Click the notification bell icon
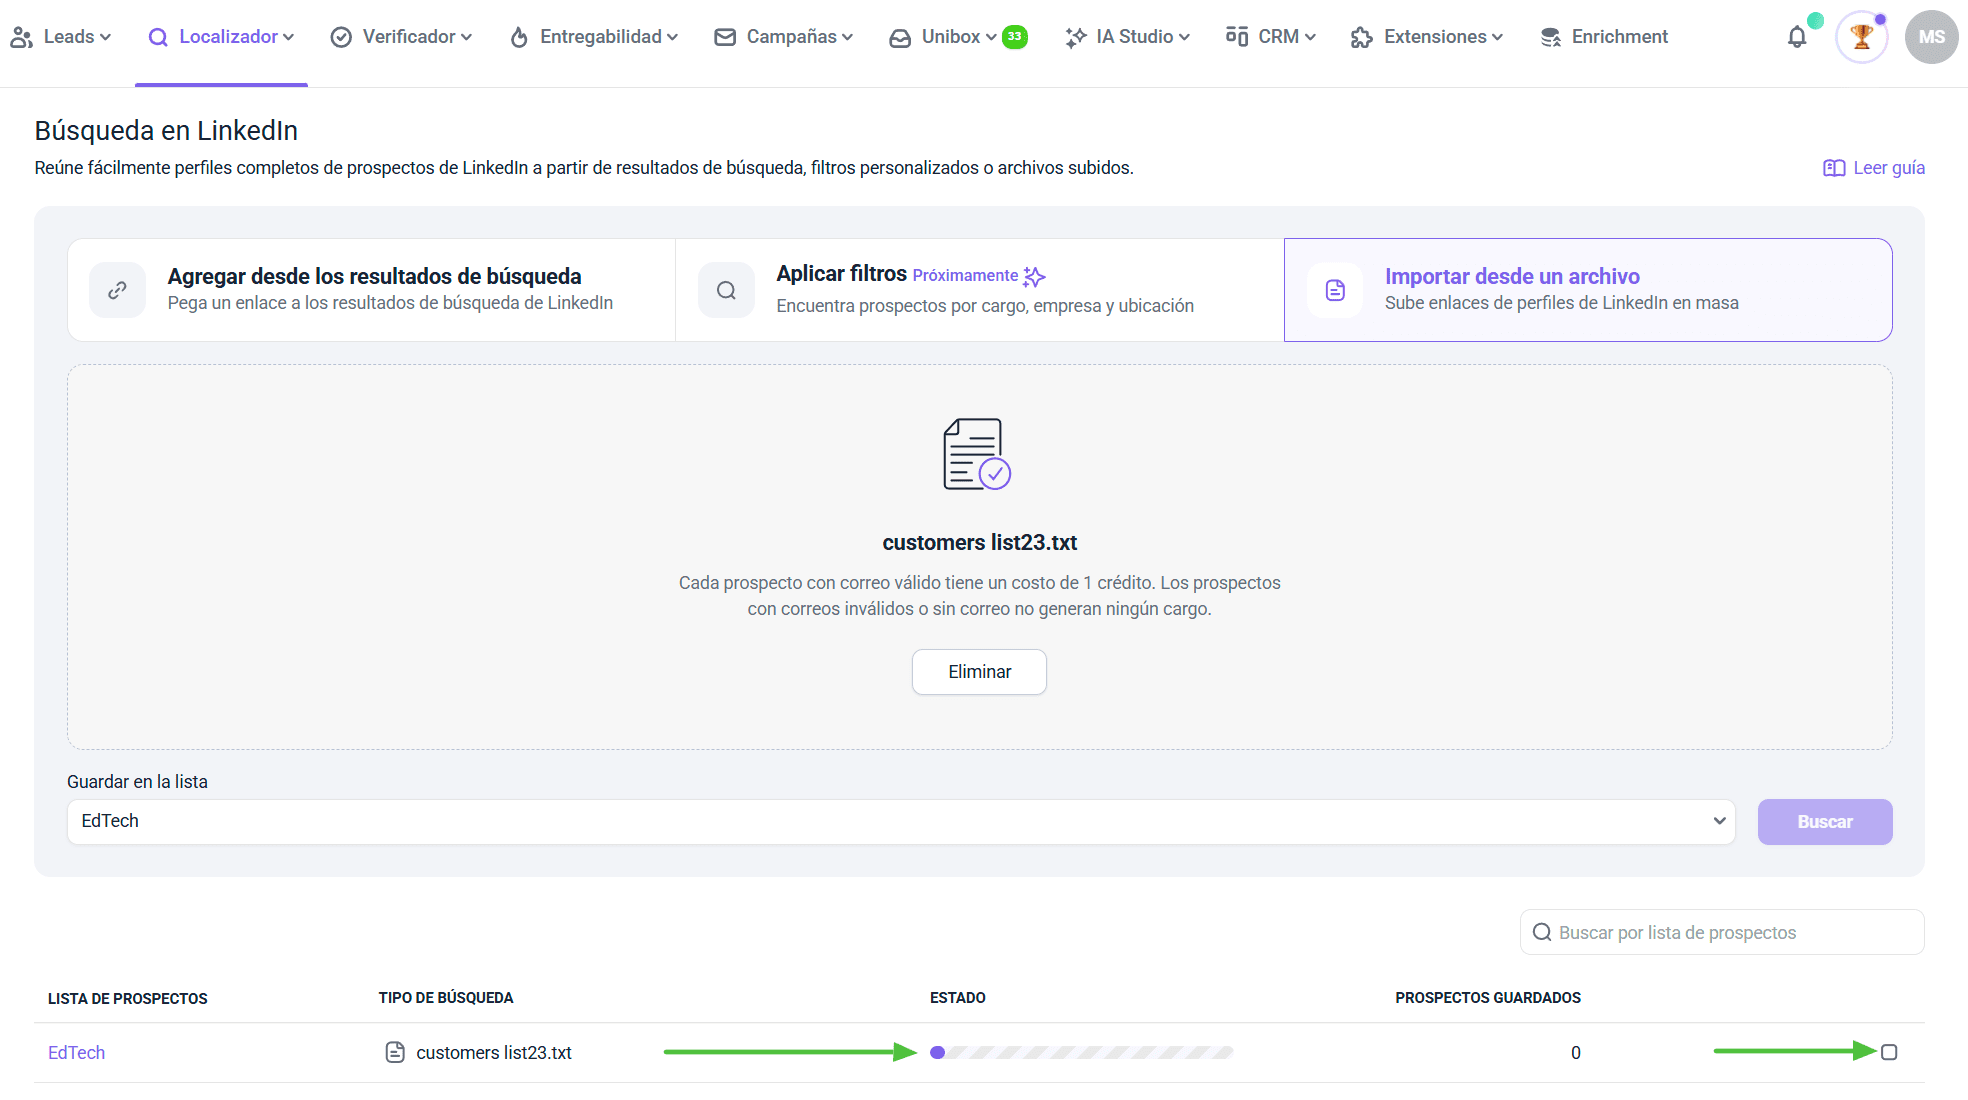 [1797, 37]
